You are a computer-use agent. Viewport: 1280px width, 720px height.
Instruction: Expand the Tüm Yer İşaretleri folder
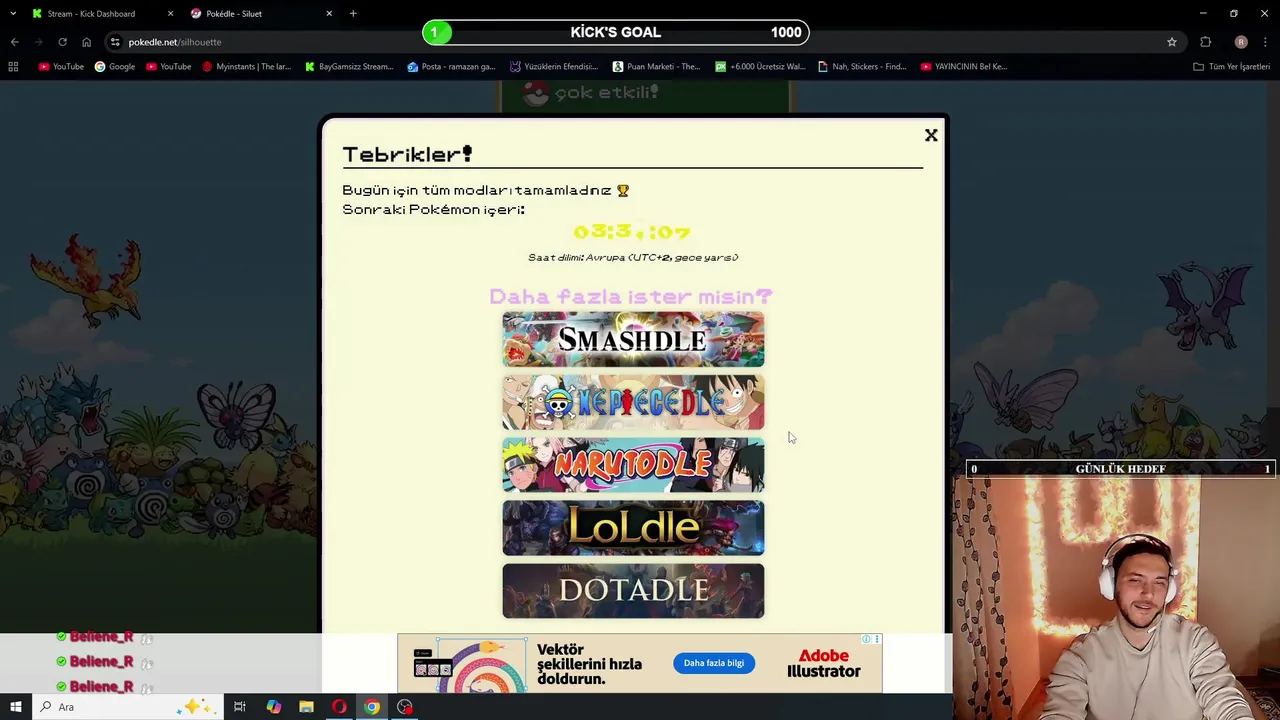pyautogui.click(x=1231, y=67)
